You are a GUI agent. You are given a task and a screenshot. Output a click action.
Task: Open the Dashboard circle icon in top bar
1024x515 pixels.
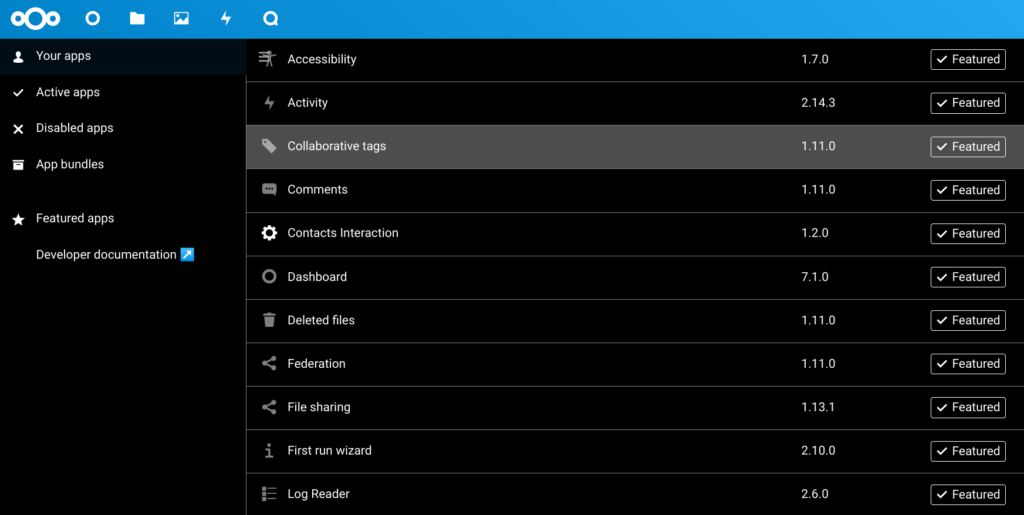click(x=93, y=19)
